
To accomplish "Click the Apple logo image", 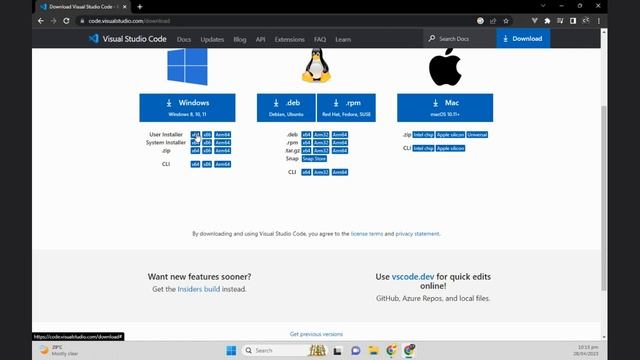I will 445,67.
